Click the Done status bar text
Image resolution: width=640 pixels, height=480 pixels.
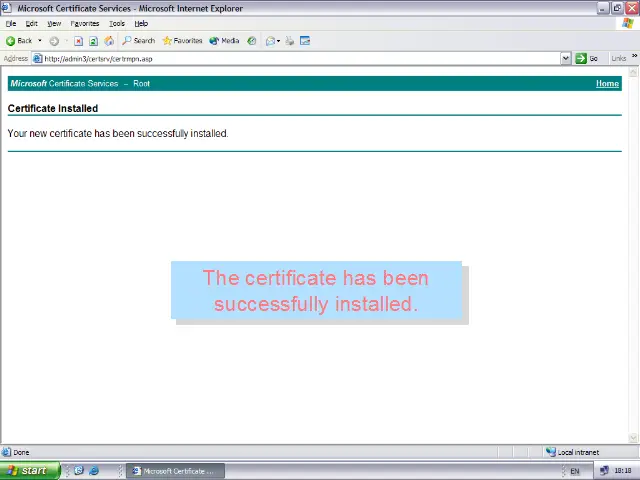click(21, 452)
